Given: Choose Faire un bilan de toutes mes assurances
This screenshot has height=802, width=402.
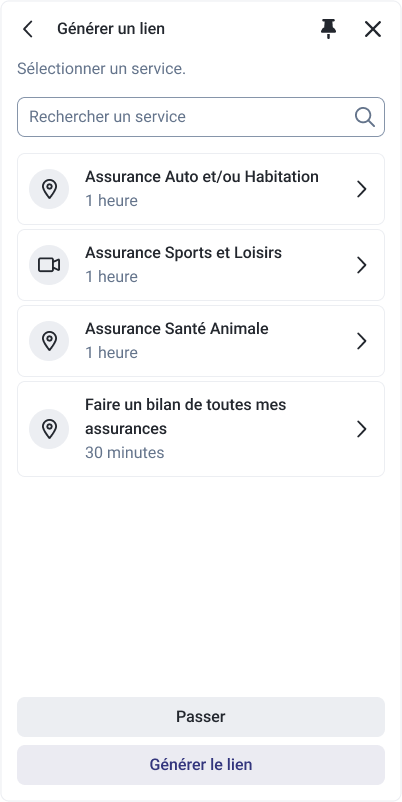Looking at the screenshot, I should point(201,429).
